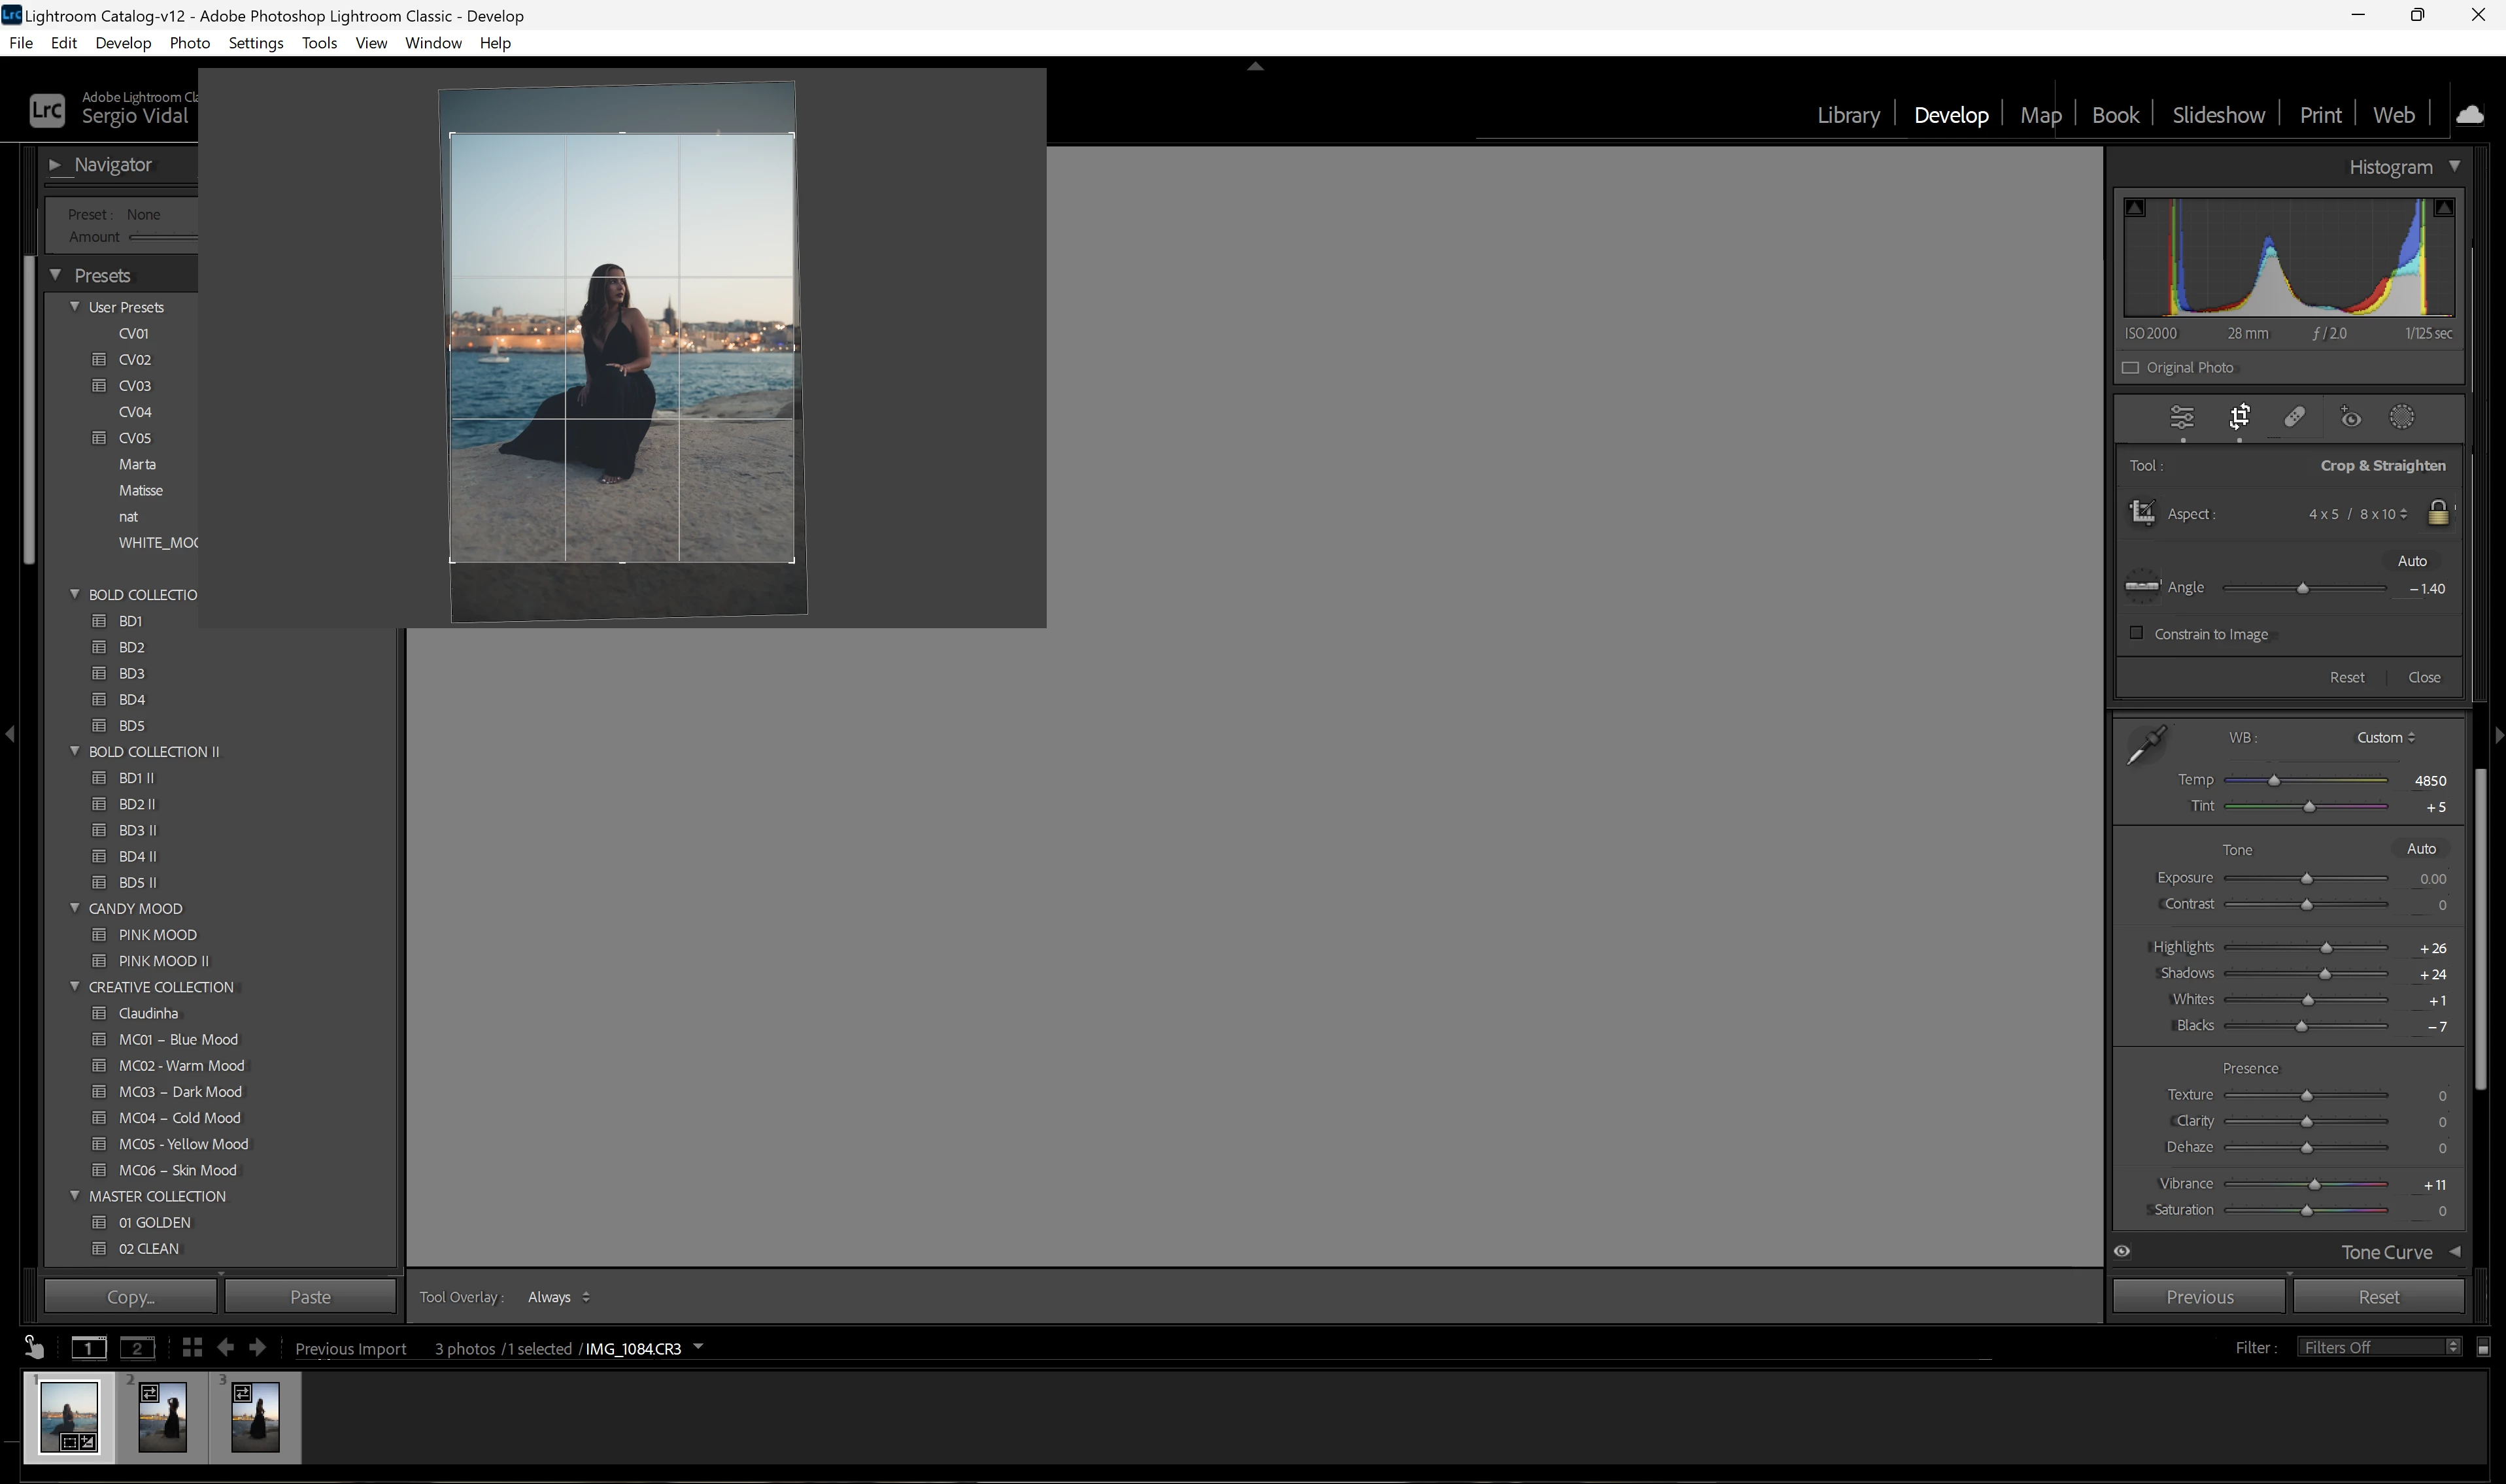This screenshot has width=2506, height=1484.
Task: Pick the White Balance Selector eyedropper
Action: point(2146,745)
